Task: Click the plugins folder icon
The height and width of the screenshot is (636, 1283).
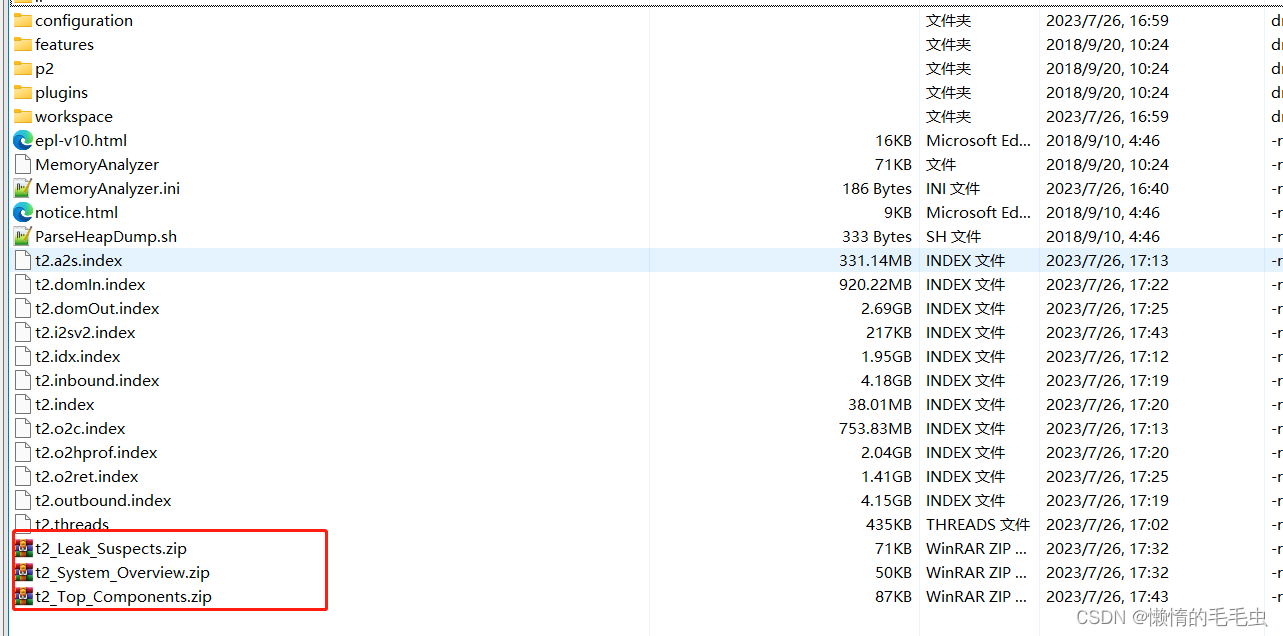Action: pyautogui.click(x=22, y=92)
